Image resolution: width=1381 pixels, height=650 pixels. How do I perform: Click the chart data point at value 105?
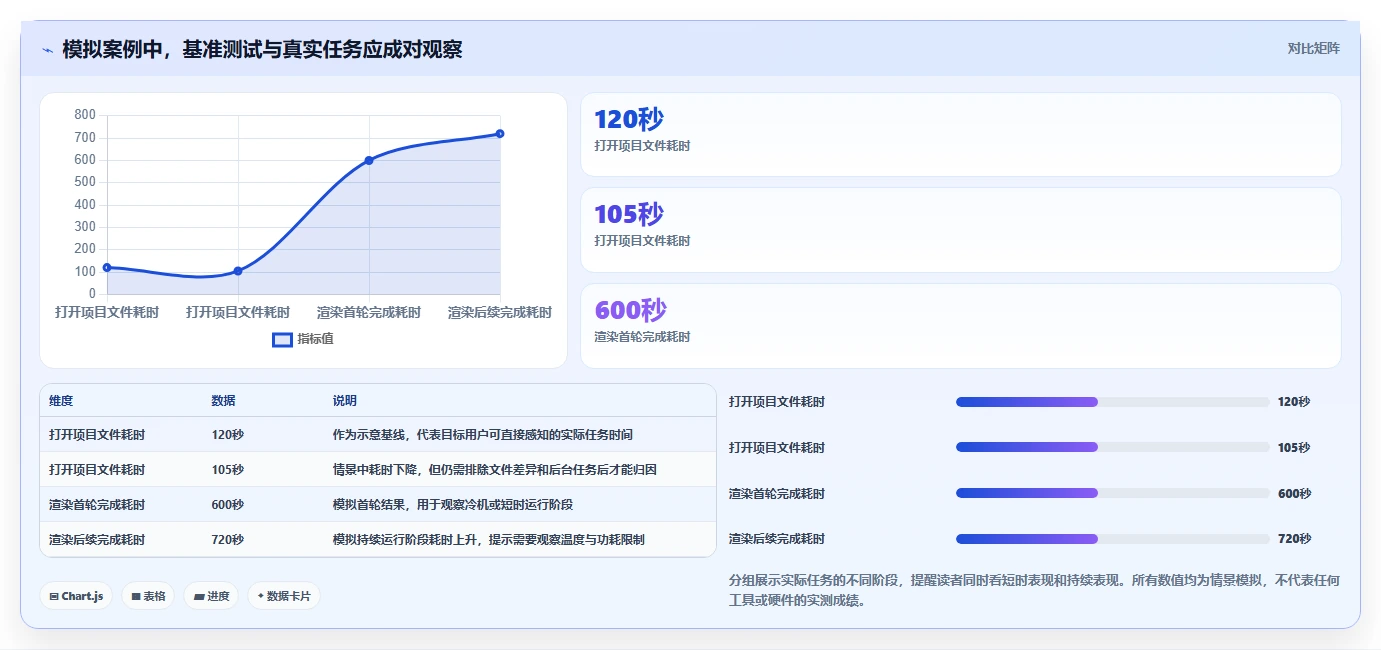coord(238,271)
